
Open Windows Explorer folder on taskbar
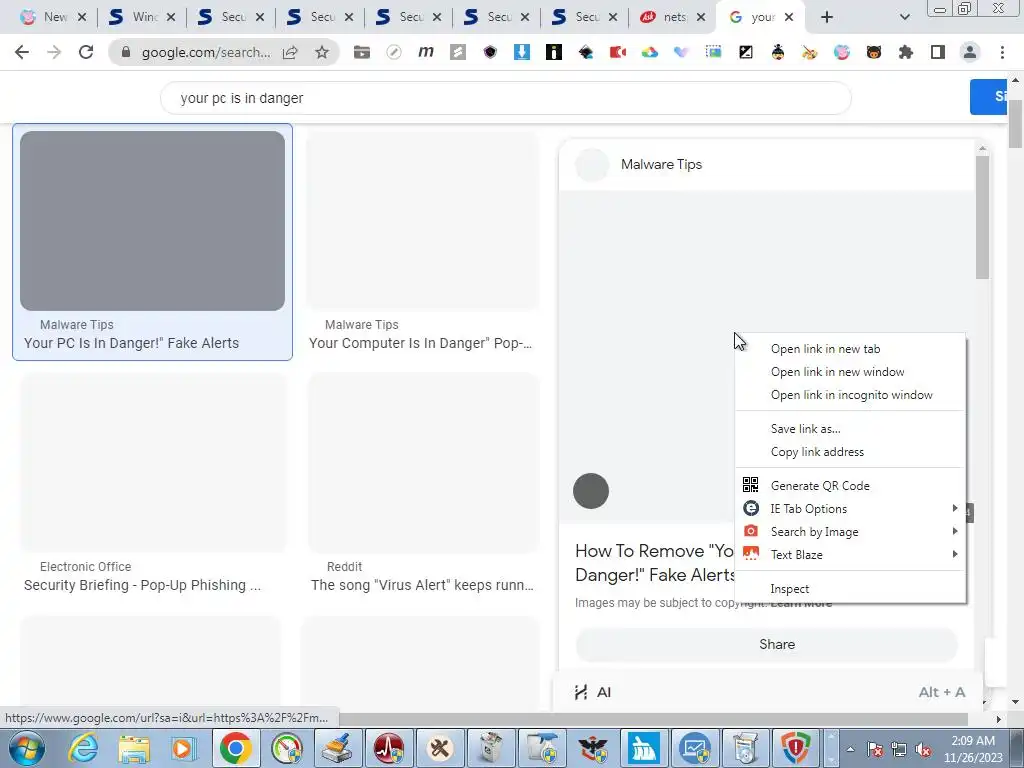(134, 748)
